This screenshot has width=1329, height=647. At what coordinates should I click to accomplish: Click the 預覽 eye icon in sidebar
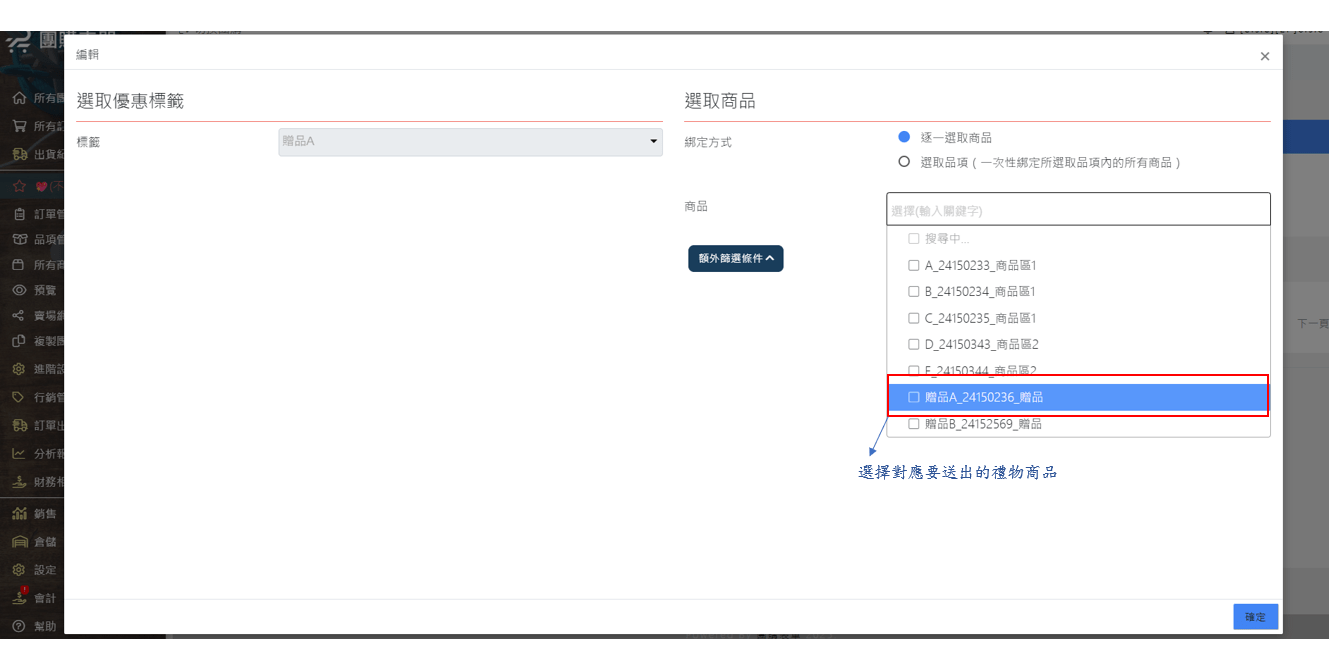(x=19, y=290)
